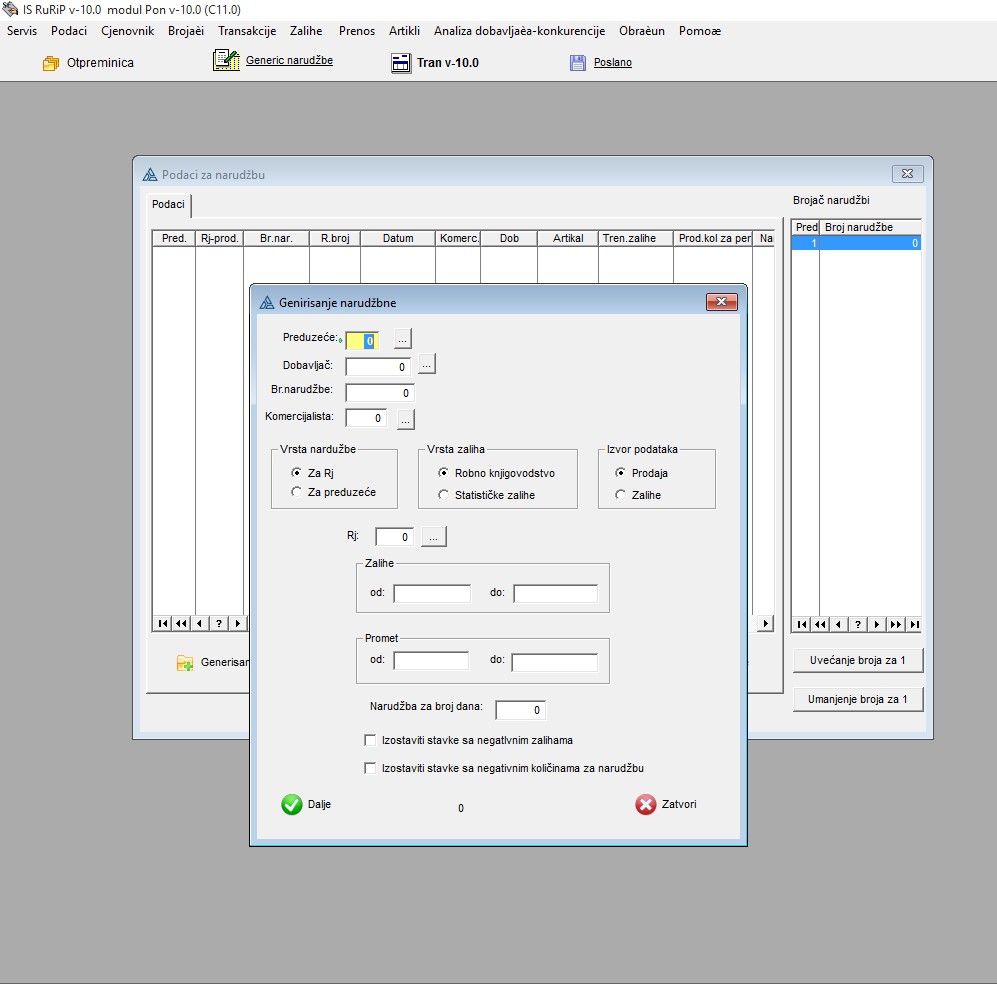Click the Uvećanje broja za 1 button
The width and height of the screenshot is (997, 985).
tap(857, 661)
